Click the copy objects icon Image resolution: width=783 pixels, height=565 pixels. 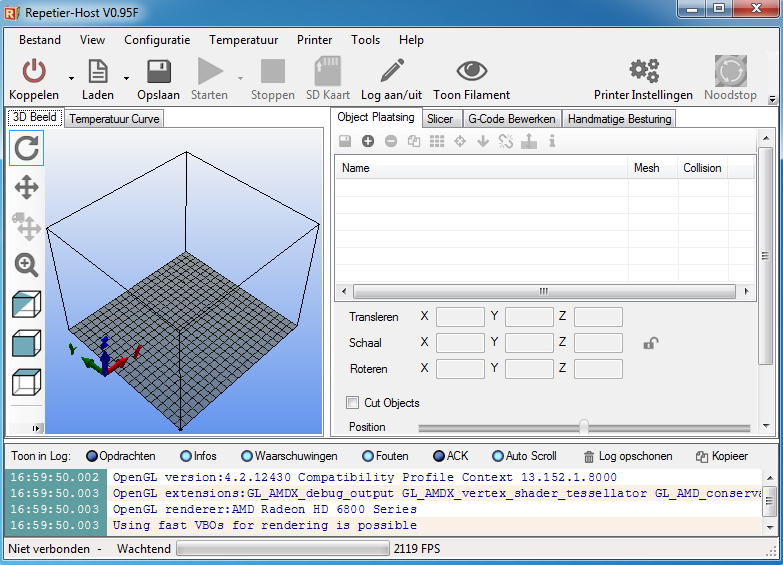pos(414,141)
